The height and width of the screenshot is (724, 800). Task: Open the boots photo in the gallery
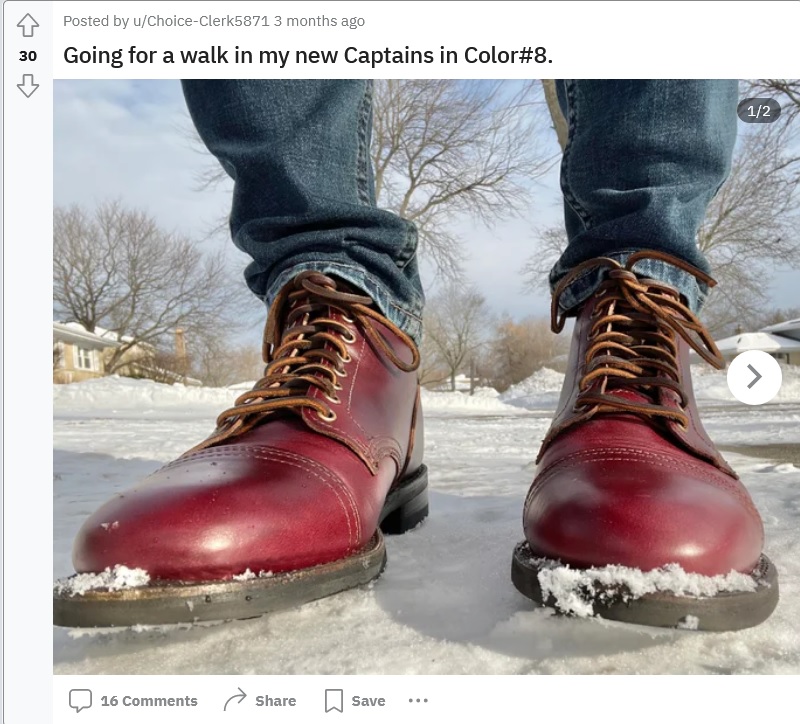[427, 377]
